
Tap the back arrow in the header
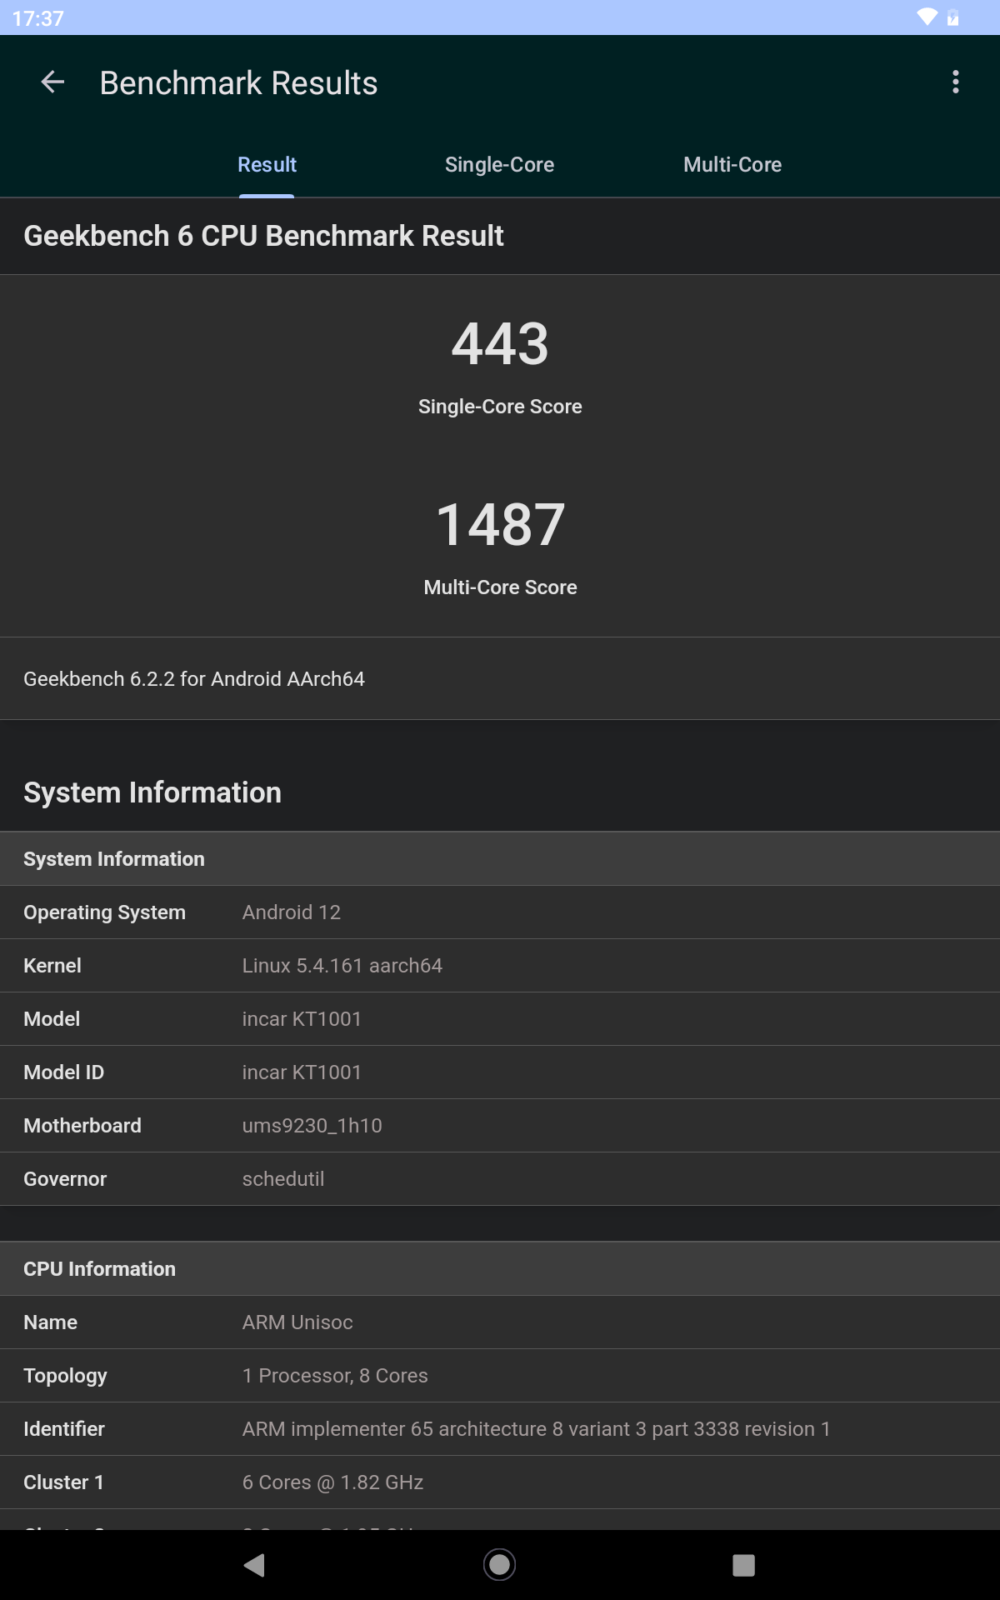click(x=52, y=82)
